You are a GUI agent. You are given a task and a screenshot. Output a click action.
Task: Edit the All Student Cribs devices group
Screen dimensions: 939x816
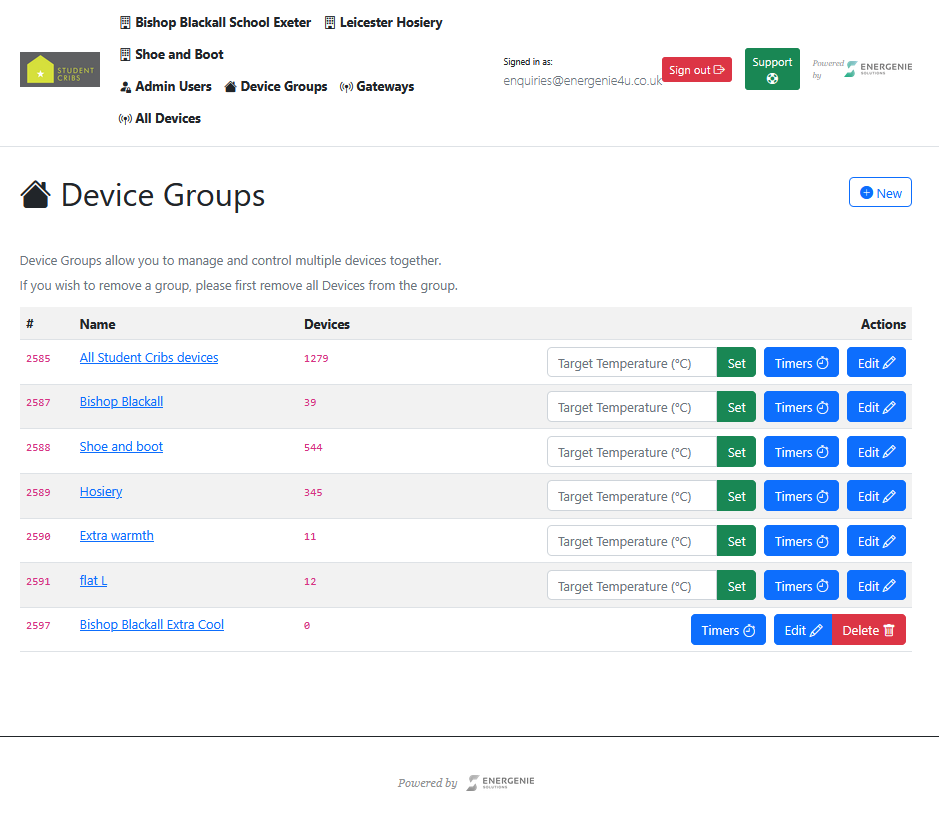pyautogui.click(x=876, y=363)
